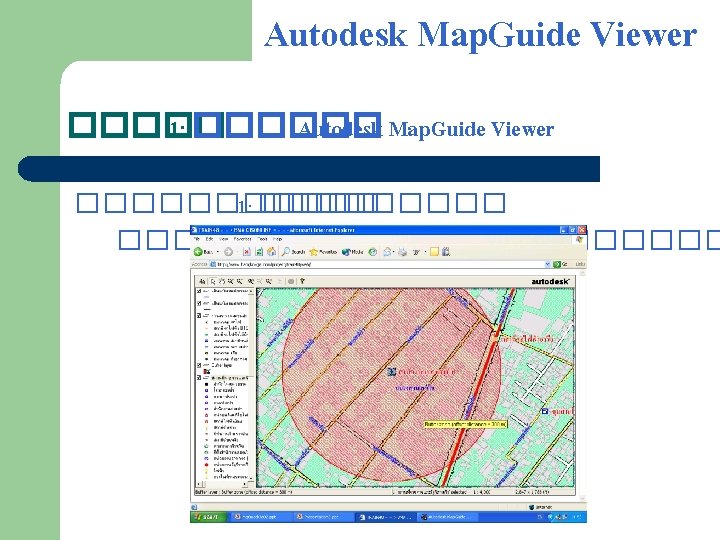The image size is (720, 540).
Task: Click the IE Back button
Action: coord(202,252)
